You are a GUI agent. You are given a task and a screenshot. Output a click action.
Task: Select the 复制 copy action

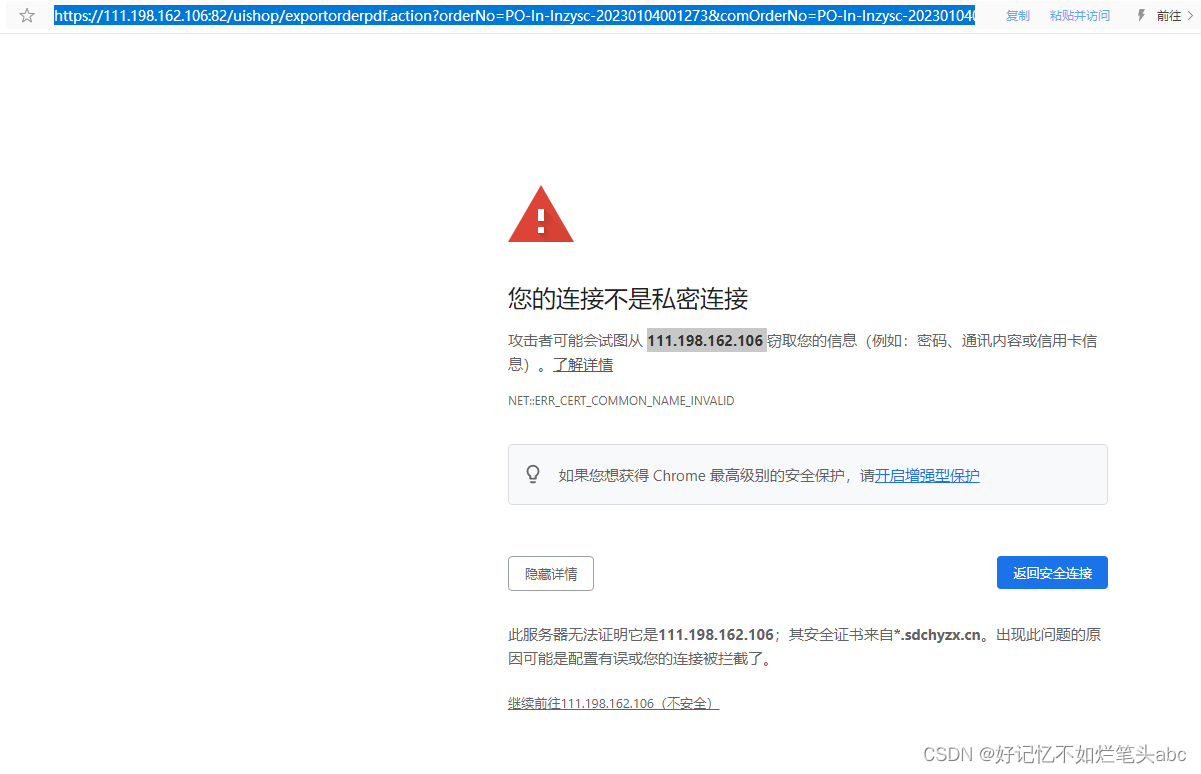[x=1017, y=15]
